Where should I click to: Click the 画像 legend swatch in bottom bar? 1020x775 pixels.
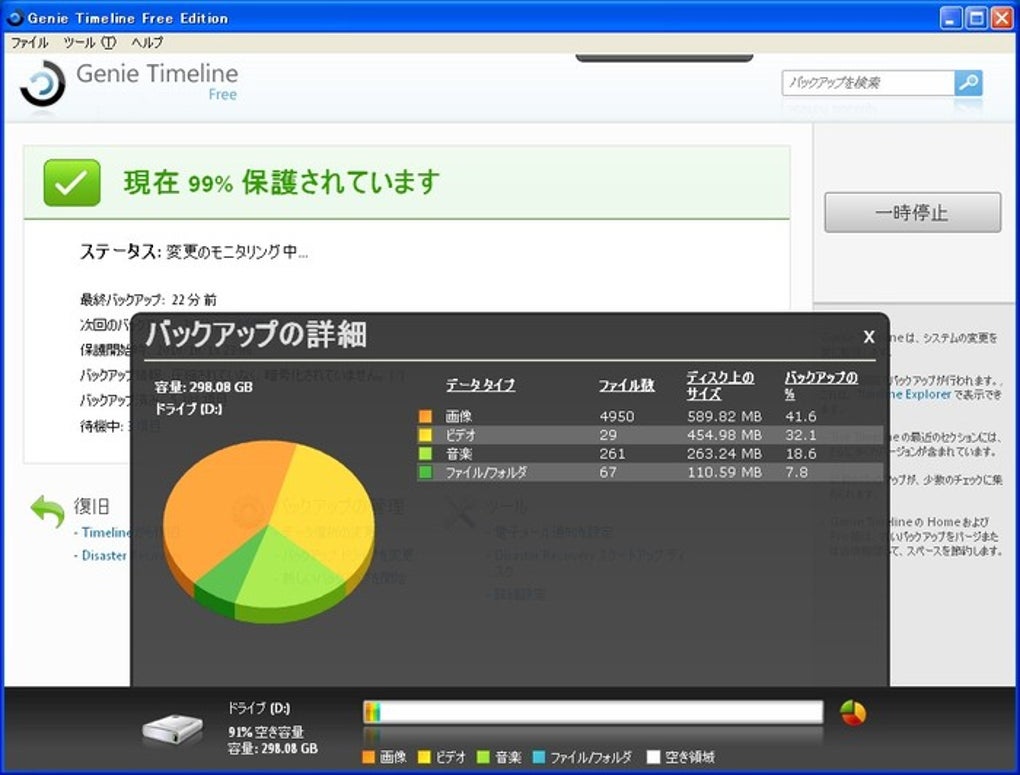(368, 757)
